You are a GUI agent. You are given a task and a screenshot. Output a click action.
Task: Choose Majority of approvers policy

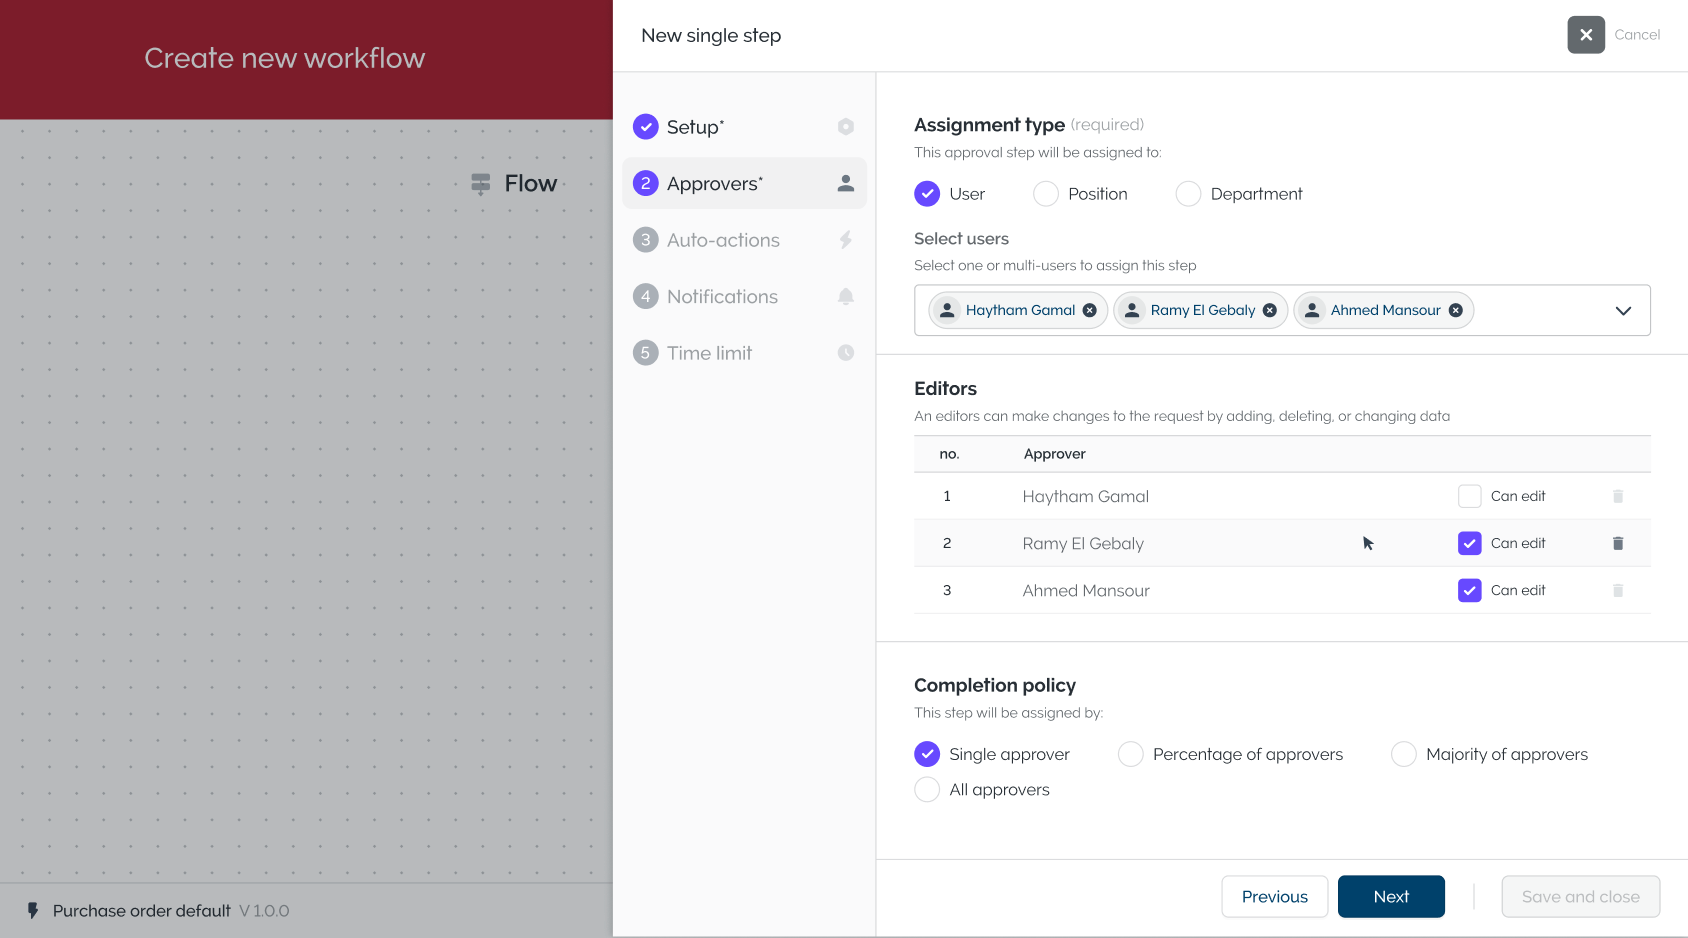coord(1404,754)
